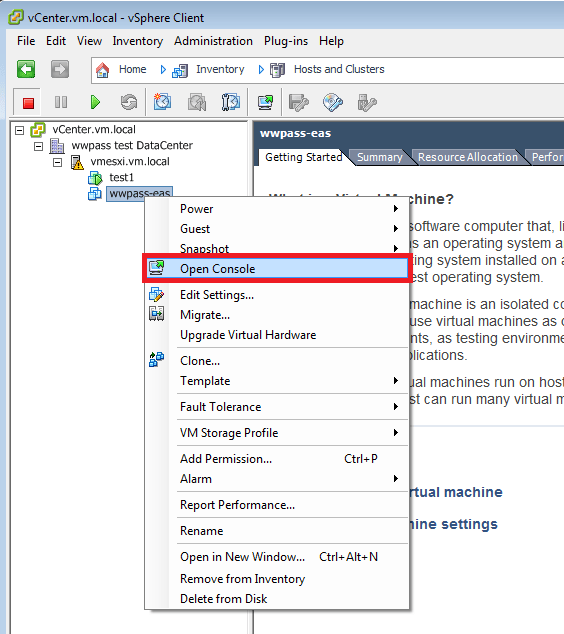564x634 pixels.
Task: Click the Migrate menu icon
Action: coord(156,314)
